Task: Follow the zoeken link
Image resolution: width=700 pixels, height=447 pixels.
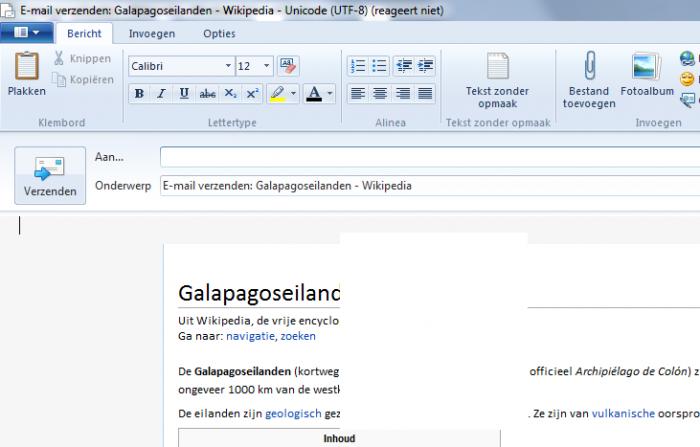Action: click(x=298, y=336)
